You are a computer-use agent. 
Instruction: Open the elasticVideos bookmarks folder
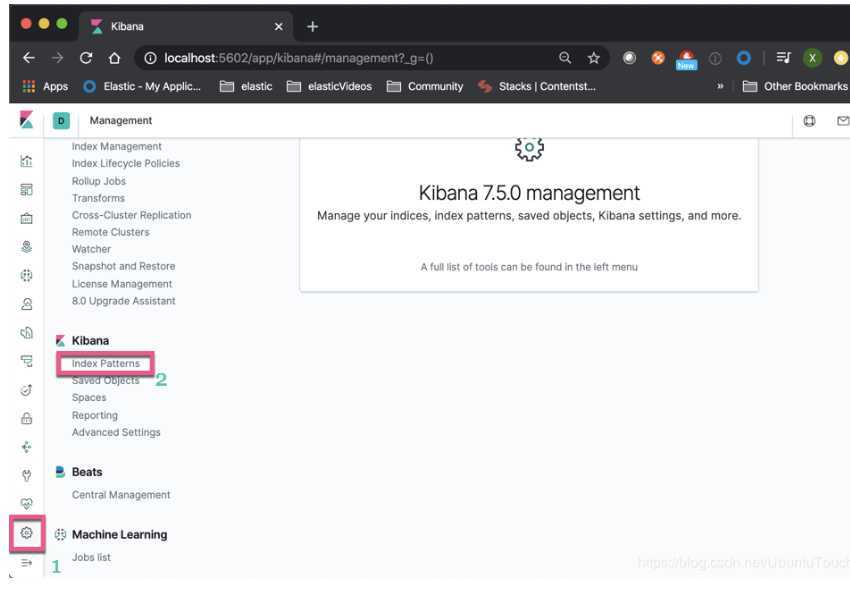click(330, 86)
